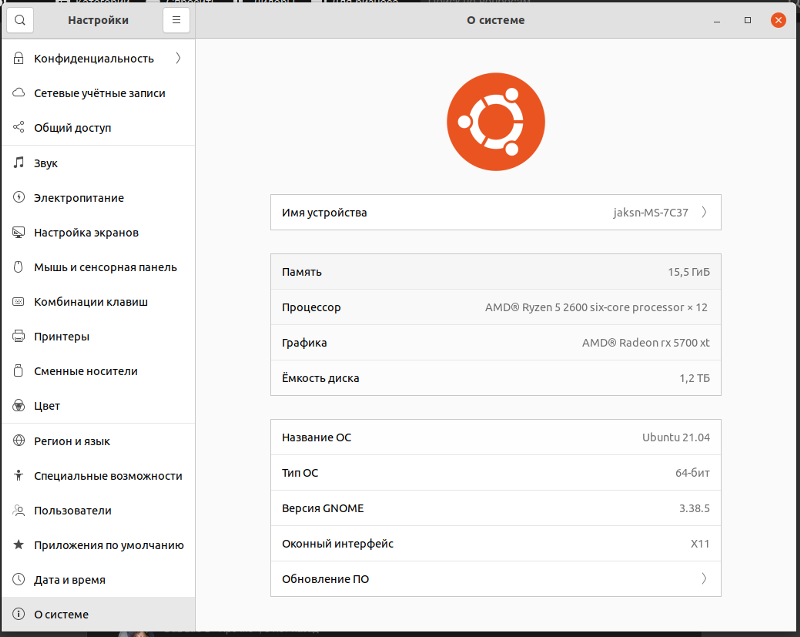
Task: Click the clock icon beside Дата и время
Action: (x=18, y=579)
